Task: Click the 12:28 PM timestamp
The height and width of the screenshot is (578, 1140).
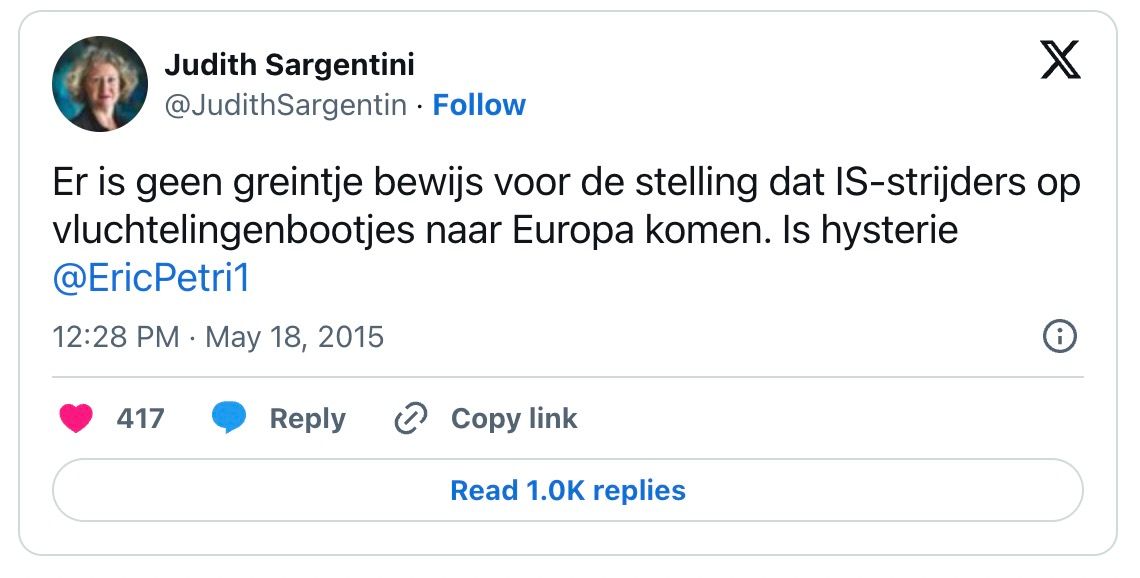Action: 116,336
